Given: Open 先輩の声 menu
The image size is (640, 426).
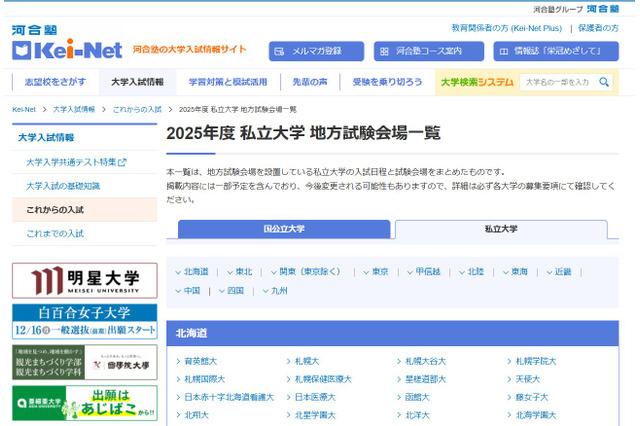Looking at the screenshot, I should click(x=310, y=82).
